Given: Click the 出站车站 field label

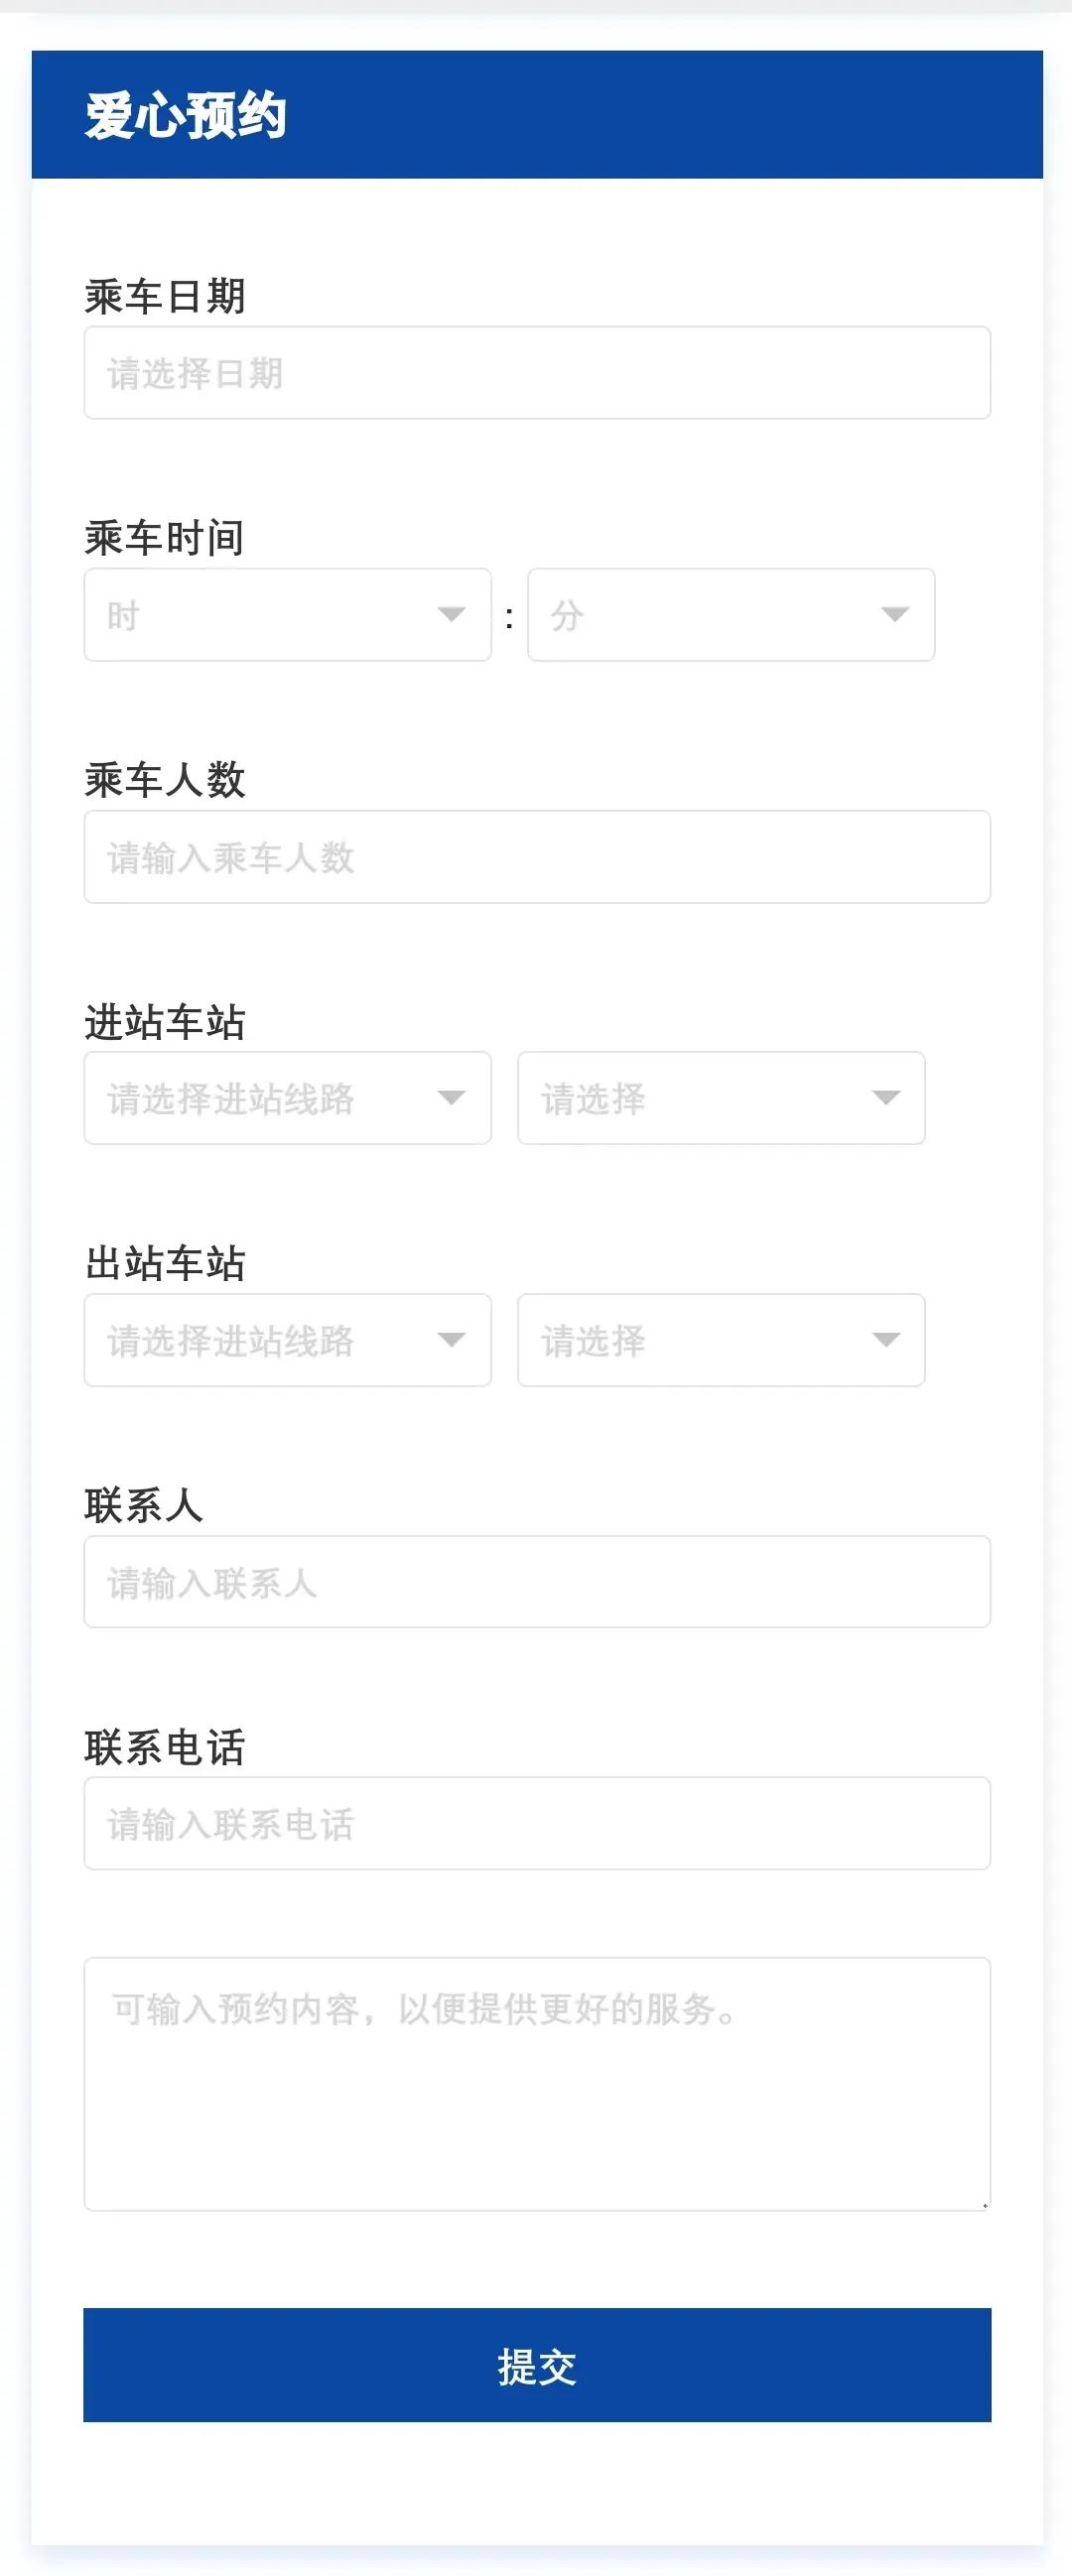Looking at the screenshot, I should coord(165,1264).
